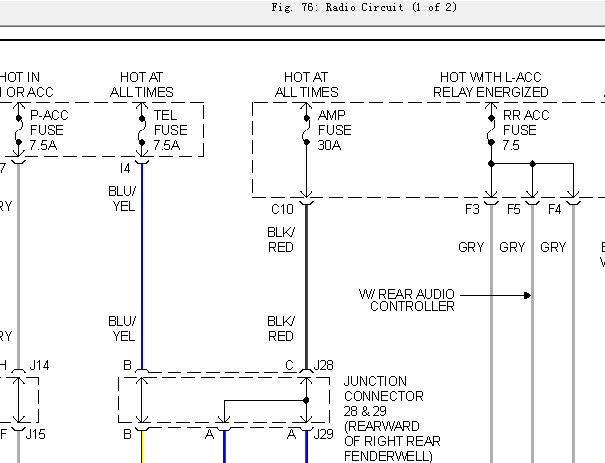Click upper 'BLU/ YEL' wire label
The height and width of the screenshot is (463, 605).
pos(122,199)
